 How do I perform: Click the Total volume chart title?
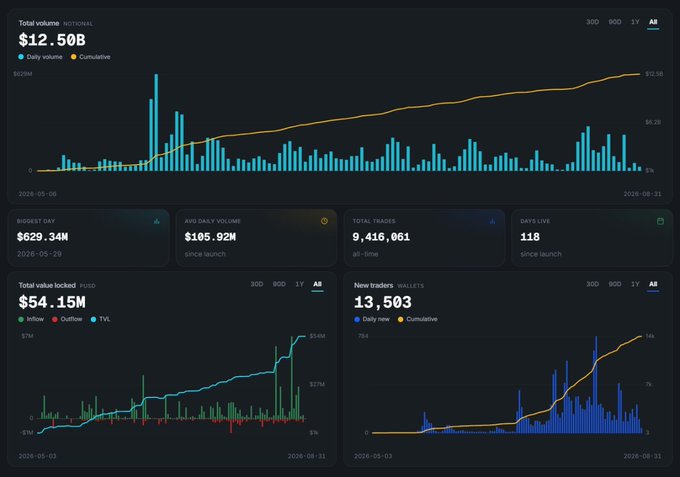click(39, 23)
